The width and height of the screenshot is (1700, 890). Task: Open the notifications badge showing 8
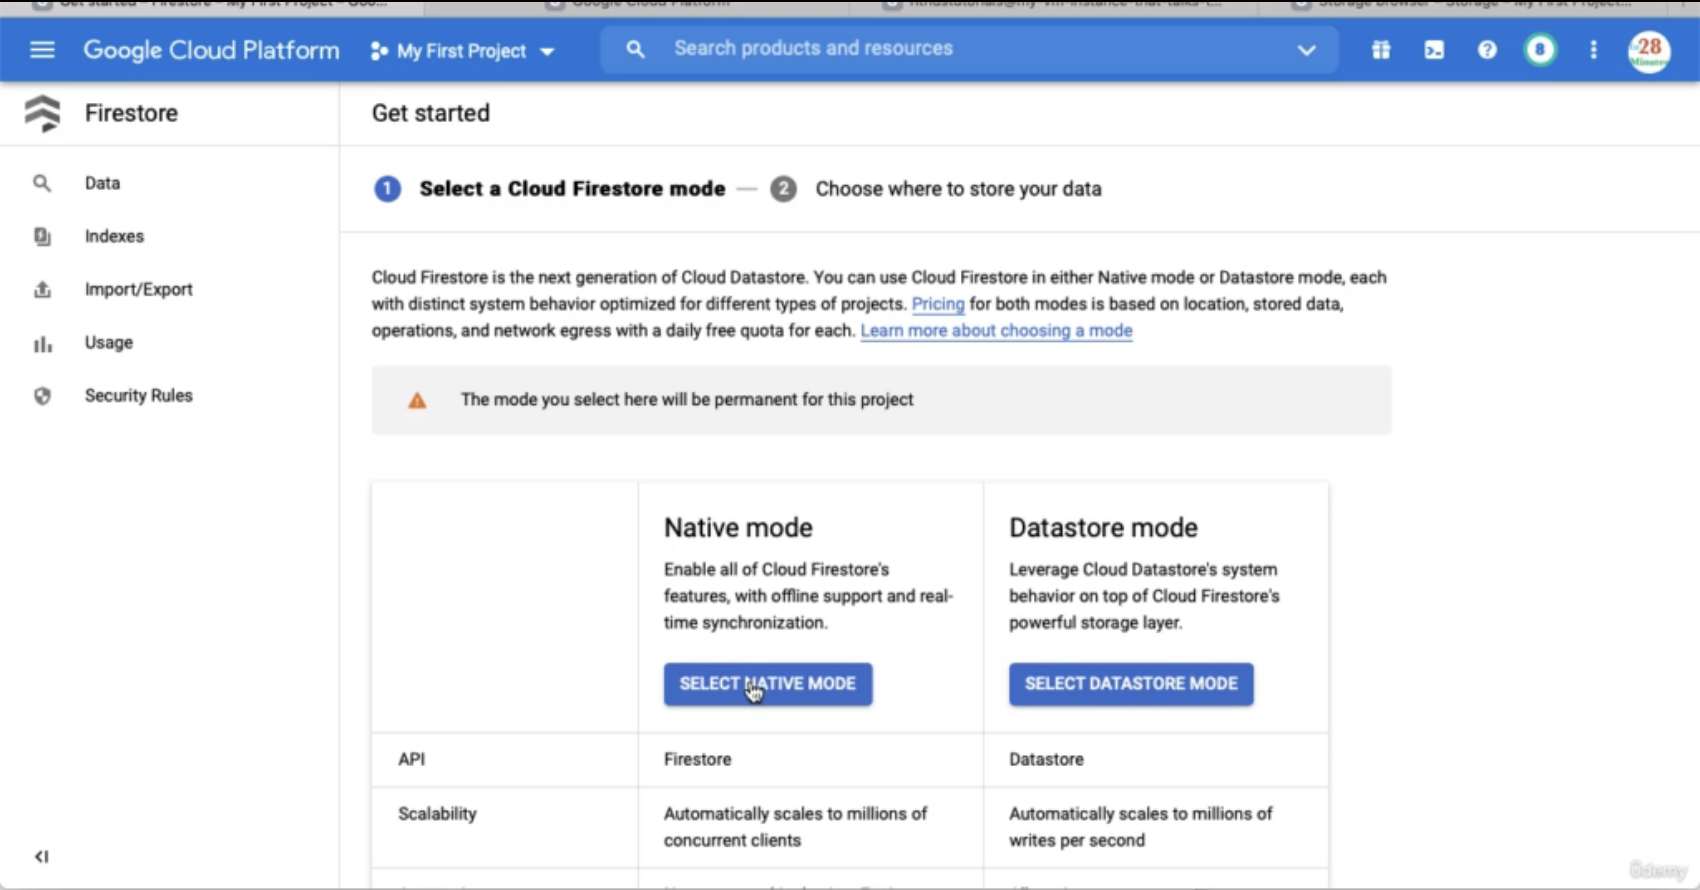[1540, 50]
